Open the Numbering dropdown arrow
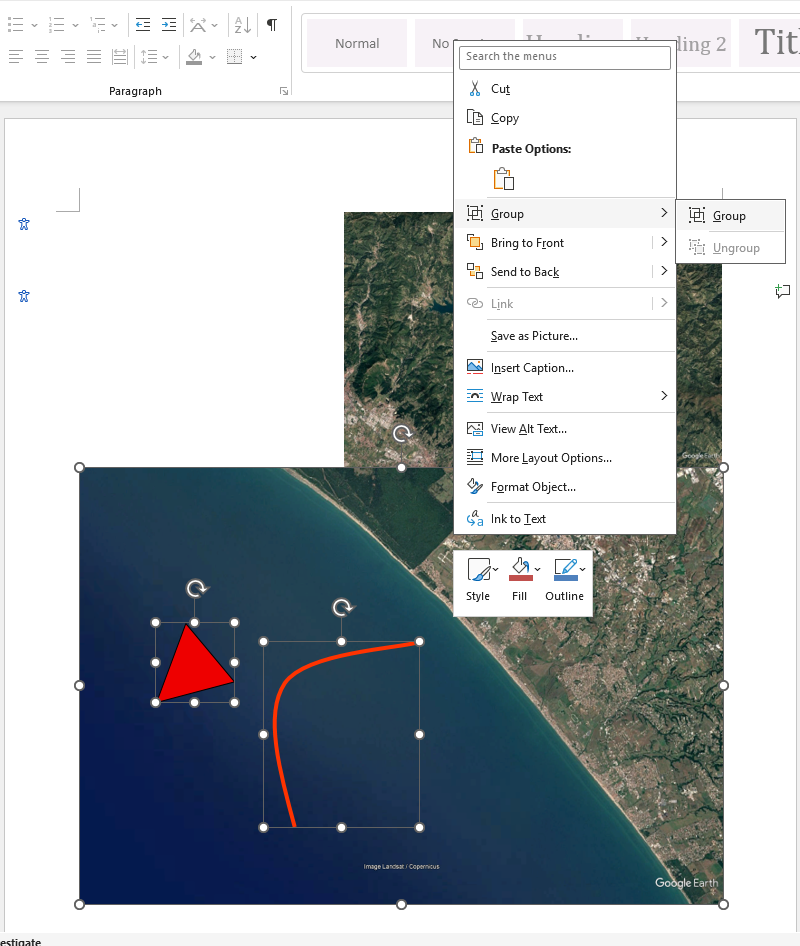This screenshot has height=946, width=800. 75,25
